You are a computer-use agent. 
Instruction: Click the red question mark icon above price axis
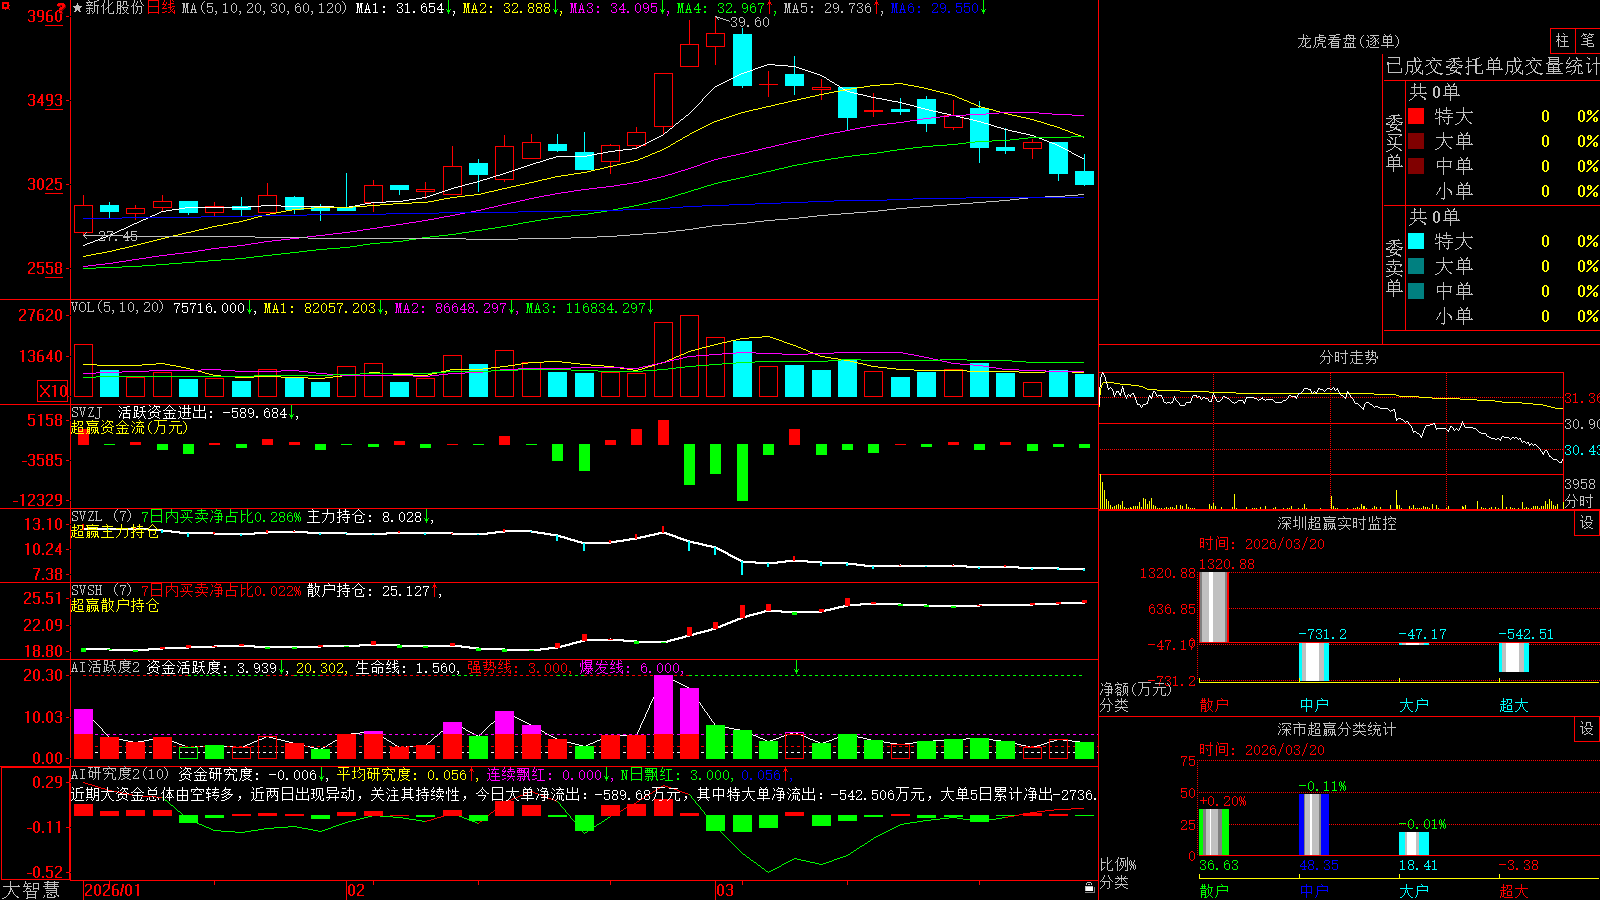61,7
